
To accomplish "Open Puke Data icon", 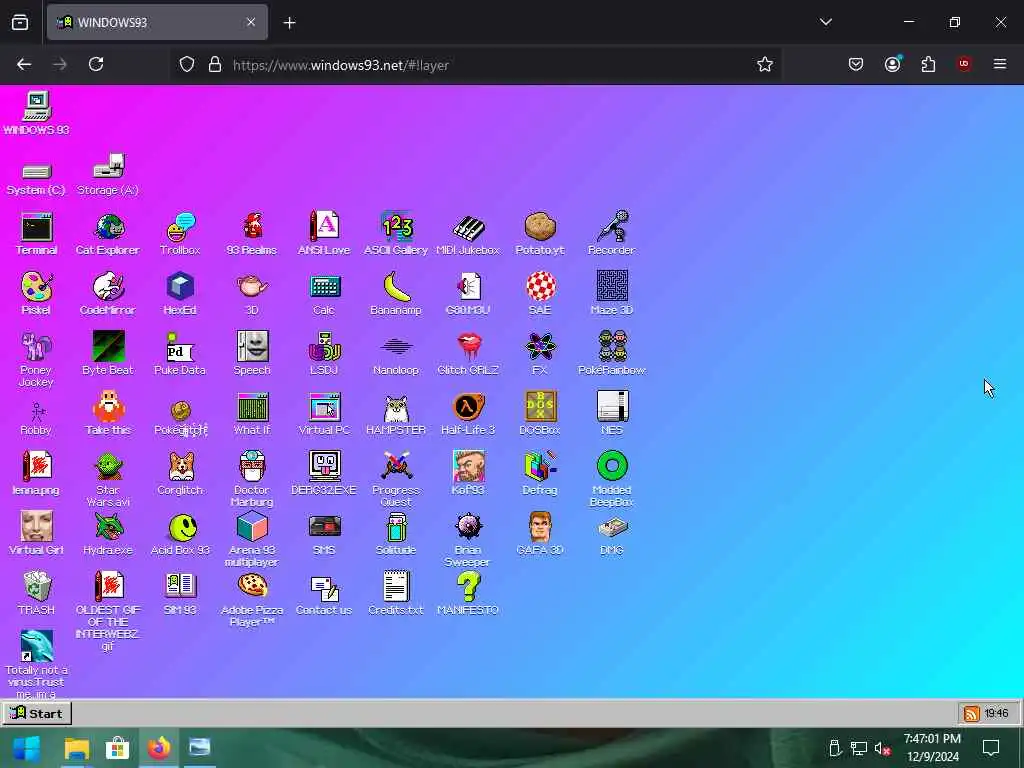I will [x=180, y=347].
